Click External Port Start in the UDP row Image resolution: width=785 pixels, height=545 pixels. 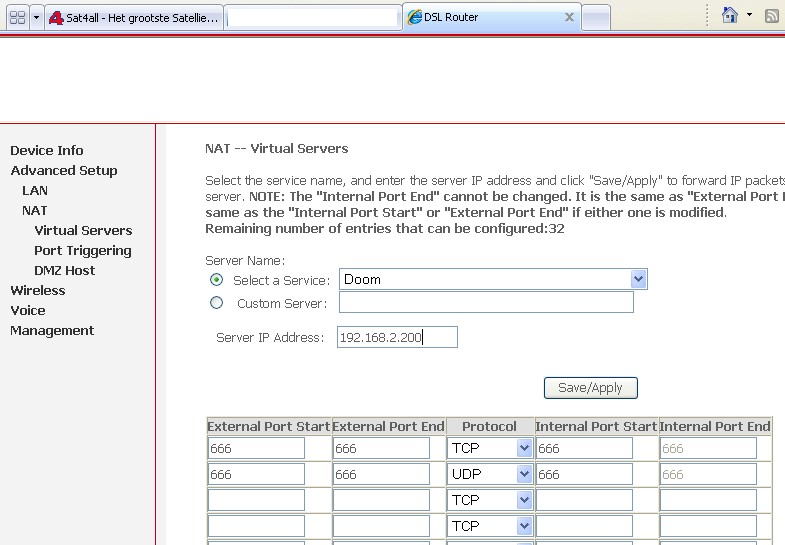256,474
